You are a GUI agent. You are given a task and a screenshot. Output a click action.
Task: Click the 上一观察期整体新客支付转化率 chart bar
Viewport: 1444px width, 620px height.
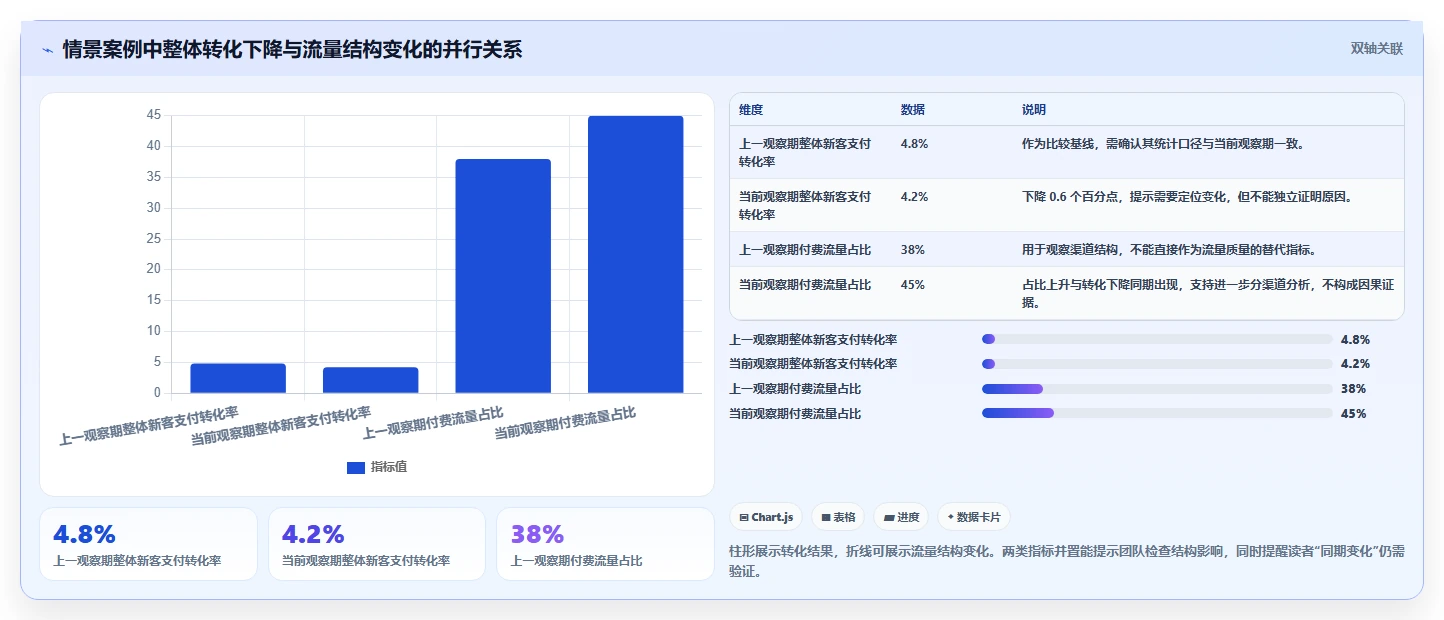[x=238, y=378]
